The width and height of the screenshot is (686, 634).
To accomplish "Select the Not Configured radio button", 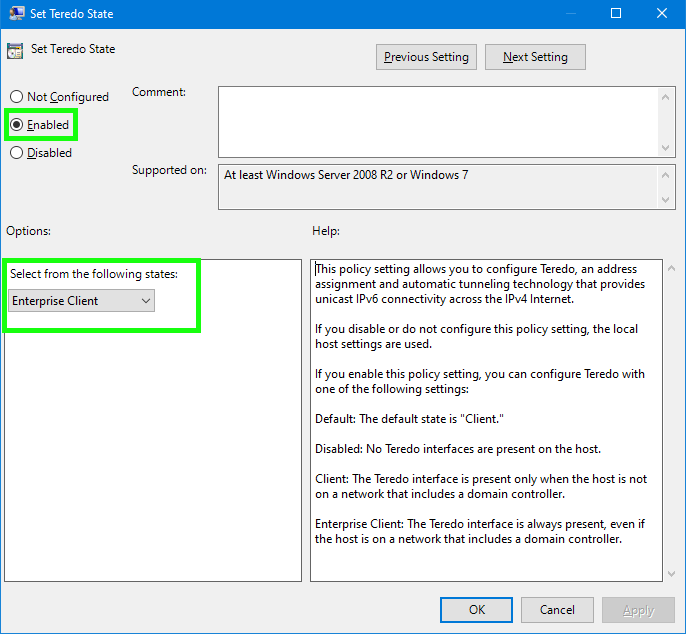I will pyautogui.click(x=16, y=97).
